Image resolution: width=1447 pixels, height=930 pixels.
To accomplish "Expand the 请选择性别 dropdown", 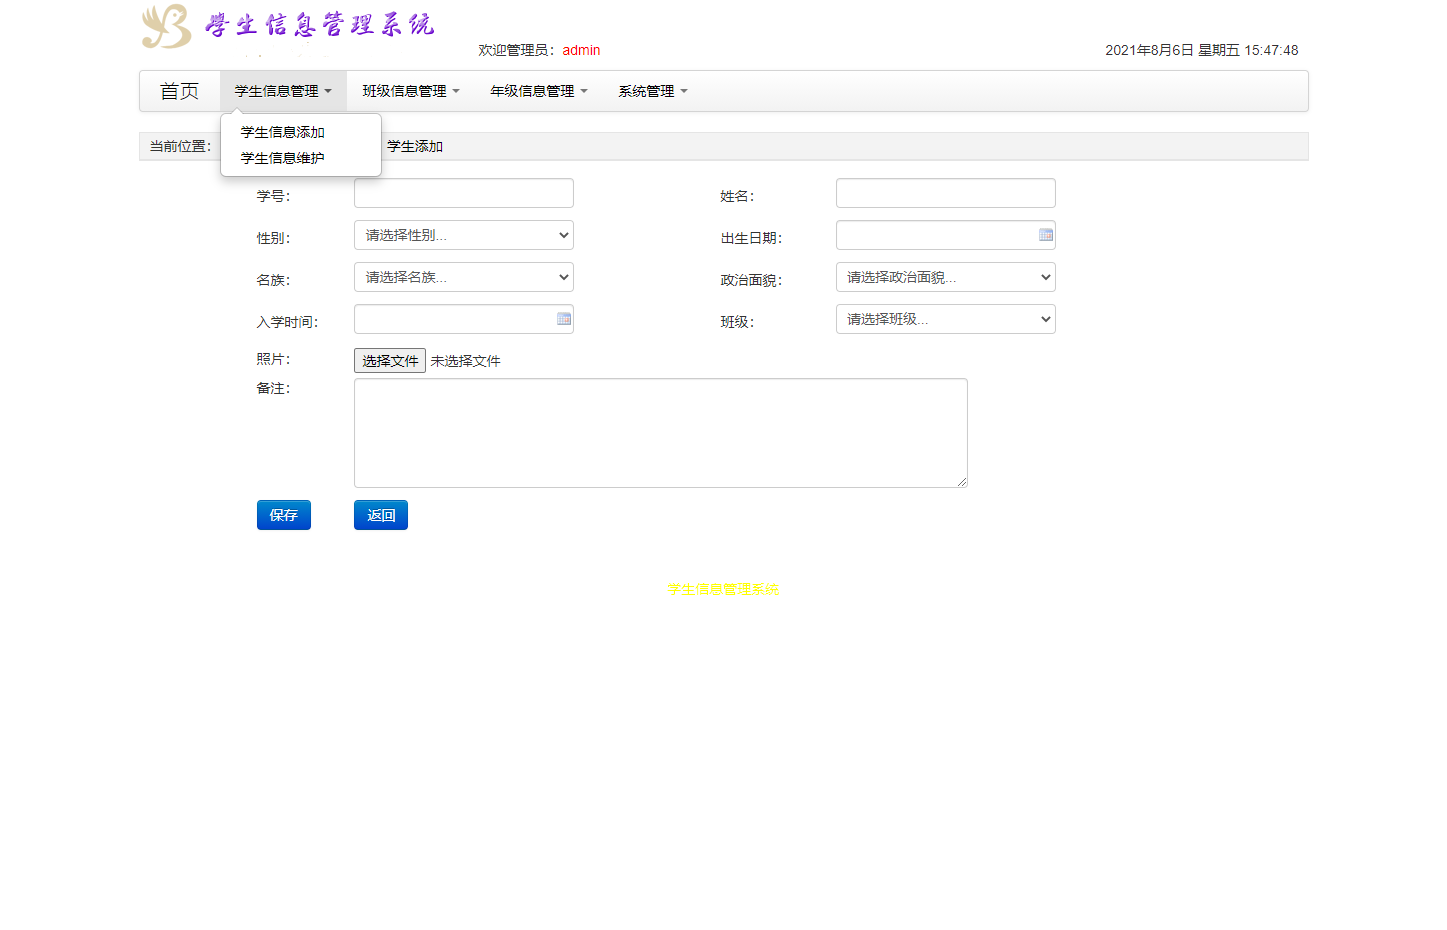I will [x=464, y=235].
